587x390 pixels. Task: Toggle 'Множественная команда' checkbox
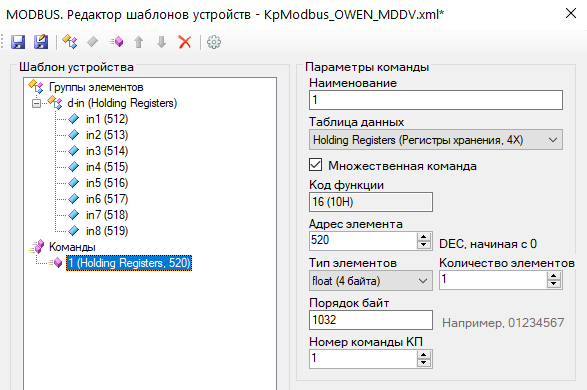click(x=316, y=165)
